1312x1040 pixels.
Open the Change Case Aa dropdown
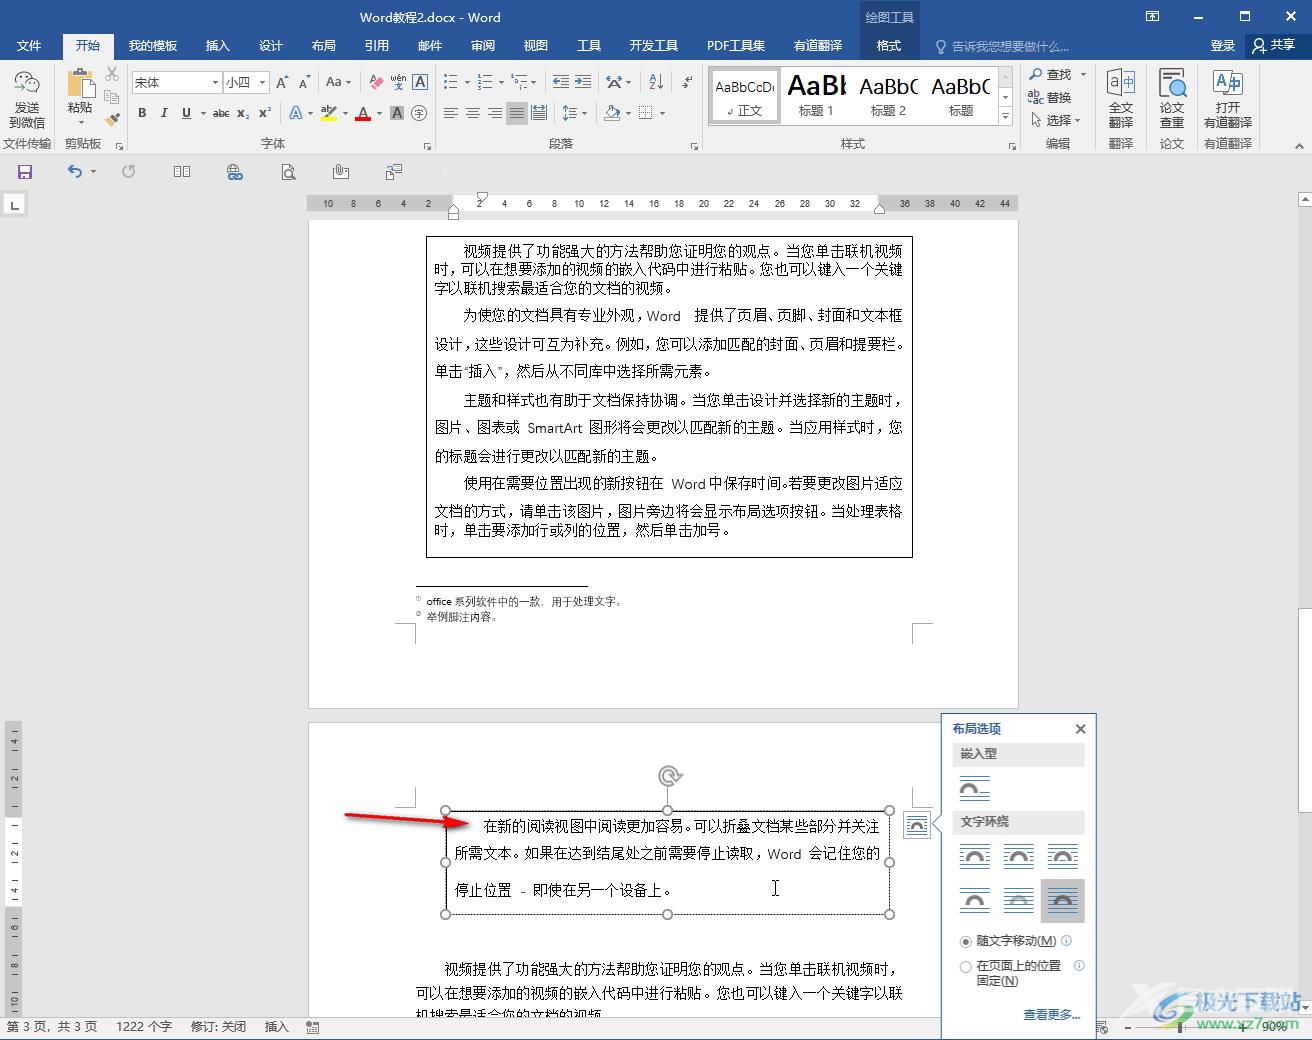tap(339, 82)
